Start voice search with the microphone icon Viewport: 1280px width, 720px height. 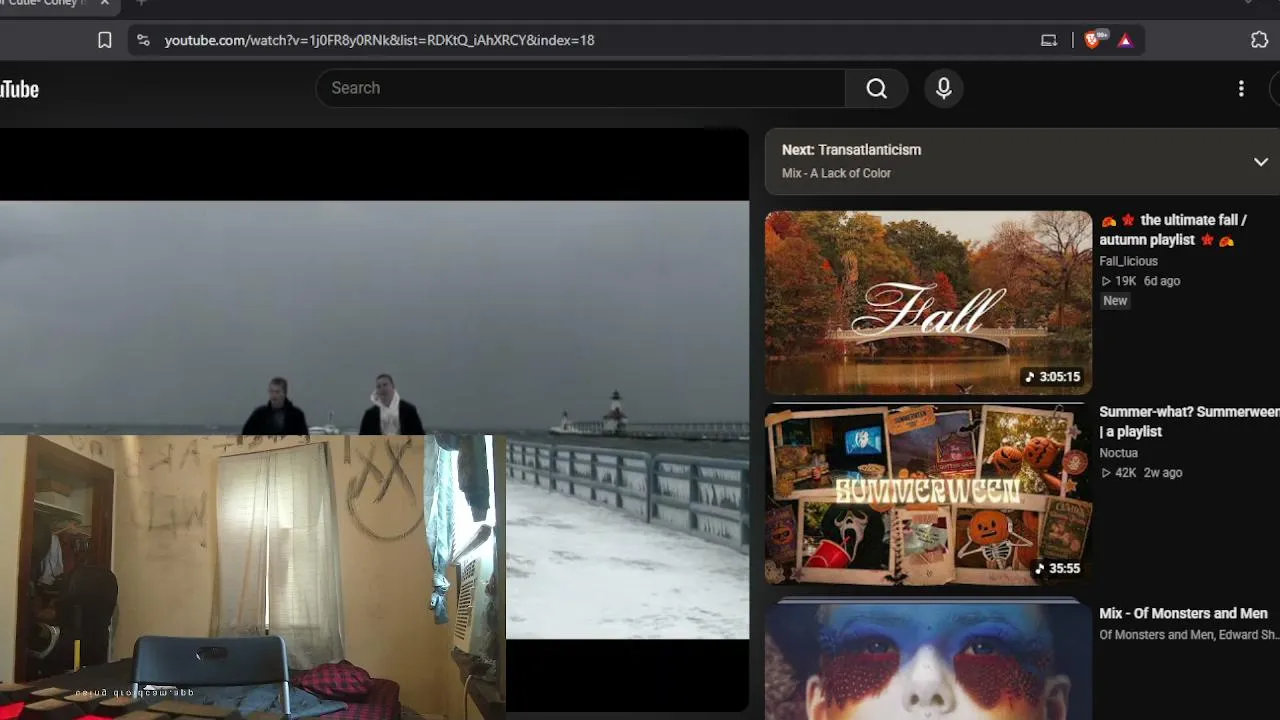coord(943,88)
